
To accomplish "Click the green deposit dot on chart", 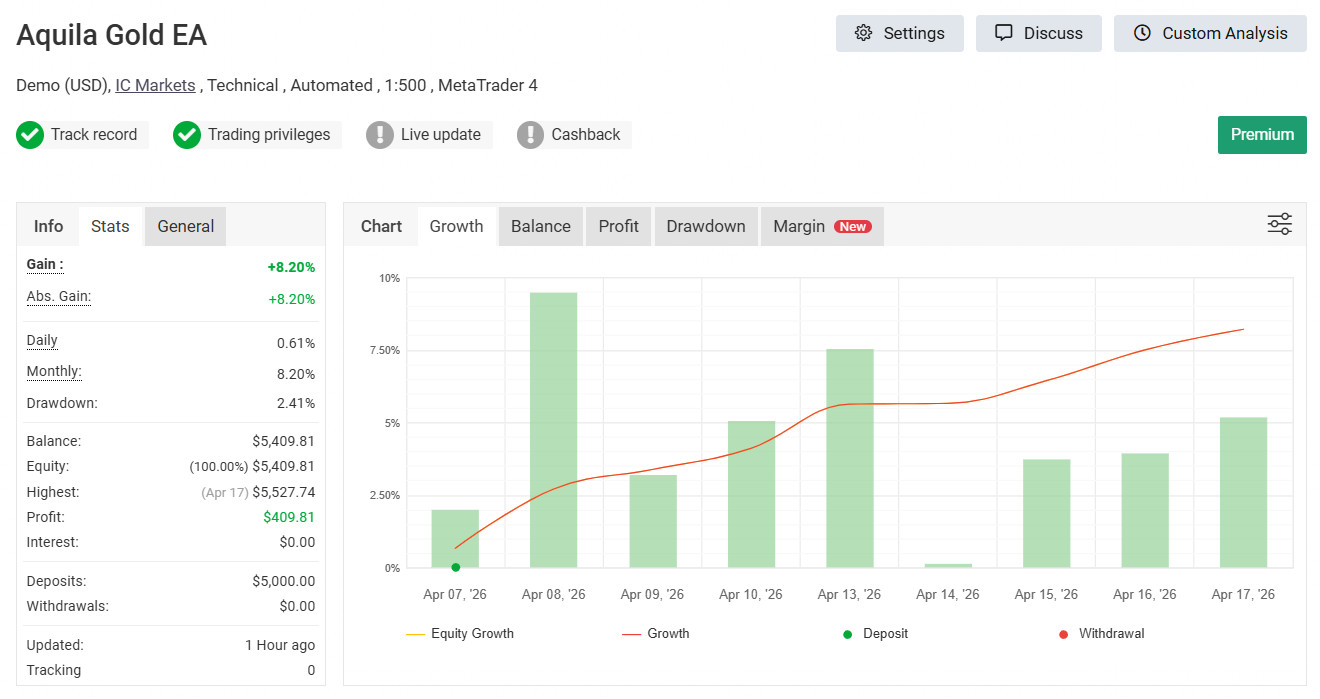I will coord(456,567).
